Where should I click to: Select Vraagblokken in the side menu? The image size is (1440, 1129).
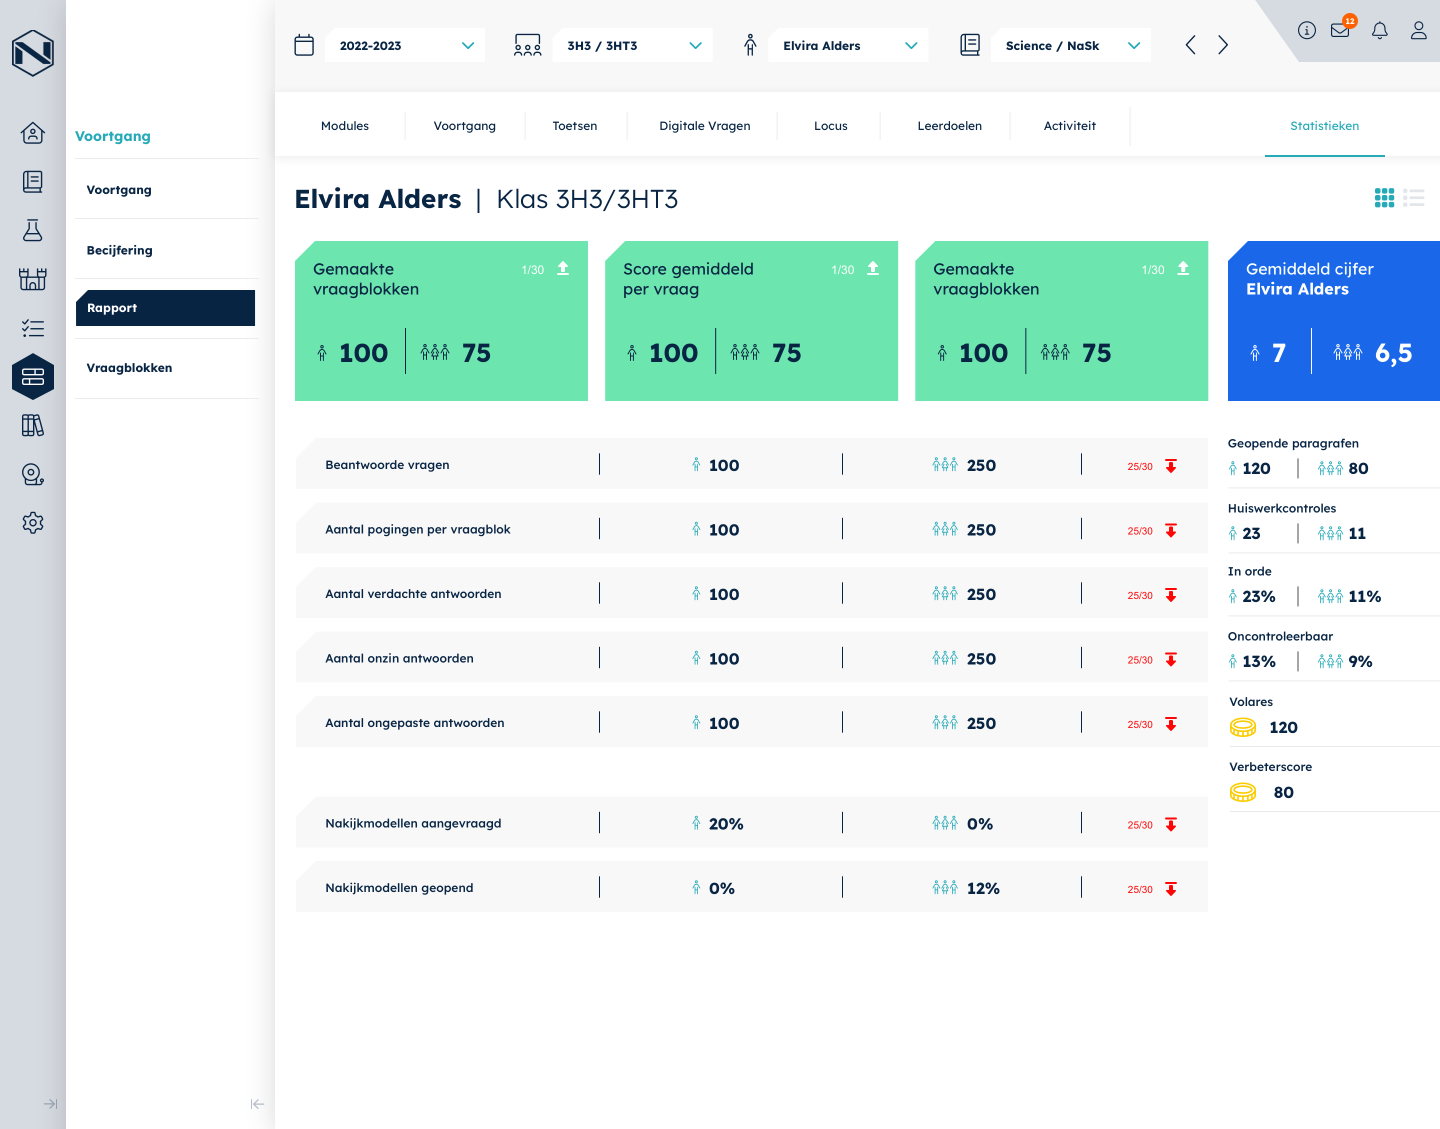coord(129,368)
